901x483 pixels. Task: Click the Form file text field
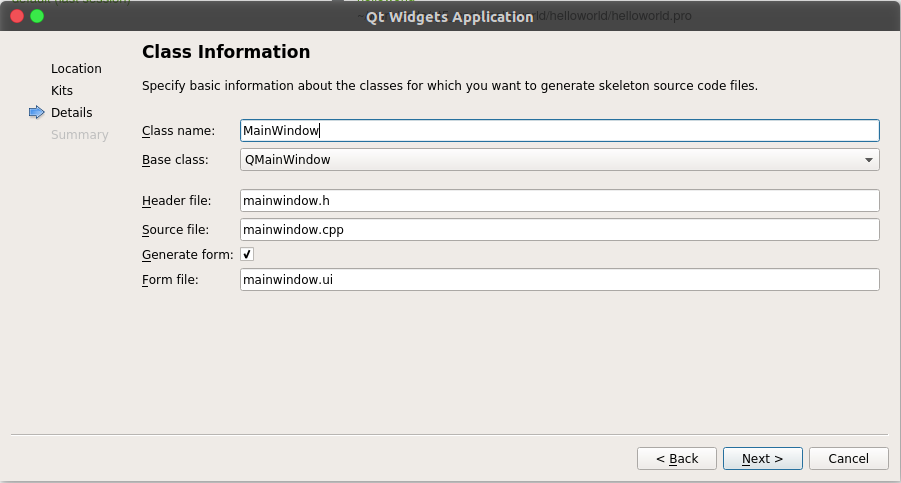click(x=559, y=280)
